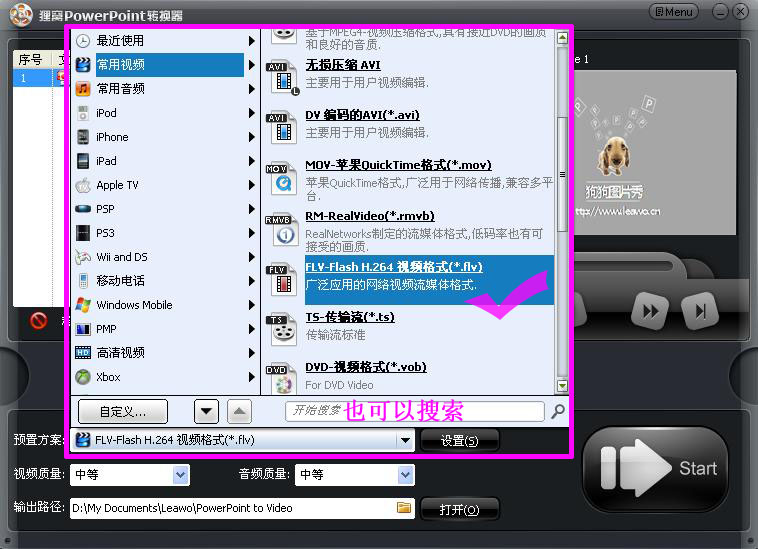Choose RM-RealVideo(*.rmvb) format
The height and width of the screenshot is (549, 758).
(x=370, y=216)
